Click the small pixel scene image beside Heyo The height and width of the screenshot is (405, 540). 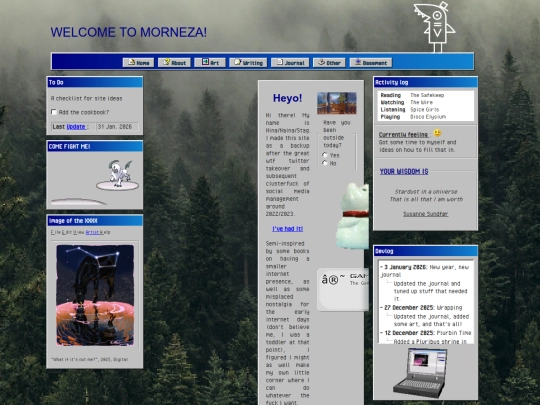coord(337,103)
